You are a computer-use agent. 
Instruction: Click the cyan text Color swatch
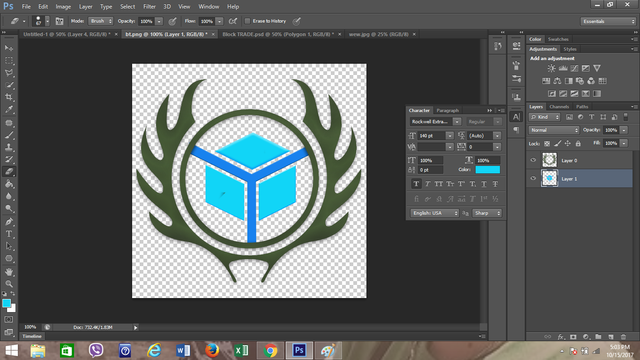pyautogui.click(x=488, y=169)
